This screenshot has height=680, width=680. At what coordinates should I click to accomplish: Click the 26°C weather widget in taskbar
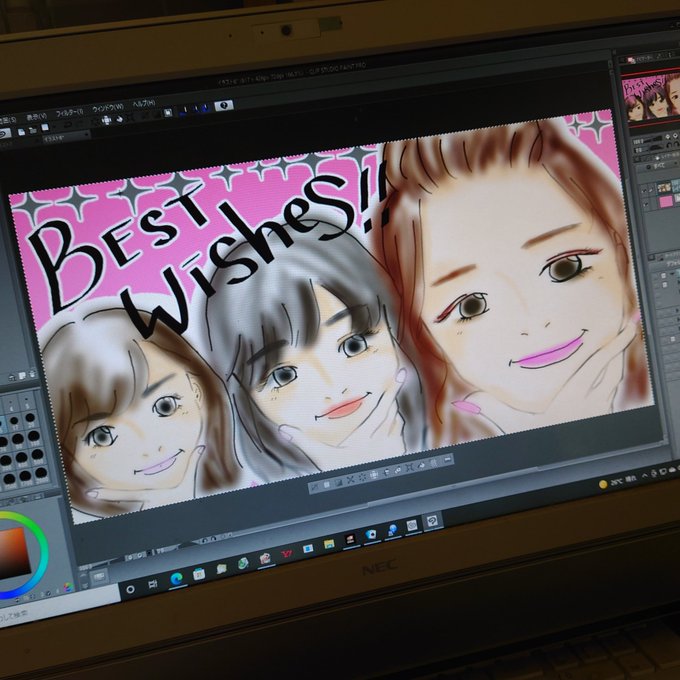tap(617, 482)
